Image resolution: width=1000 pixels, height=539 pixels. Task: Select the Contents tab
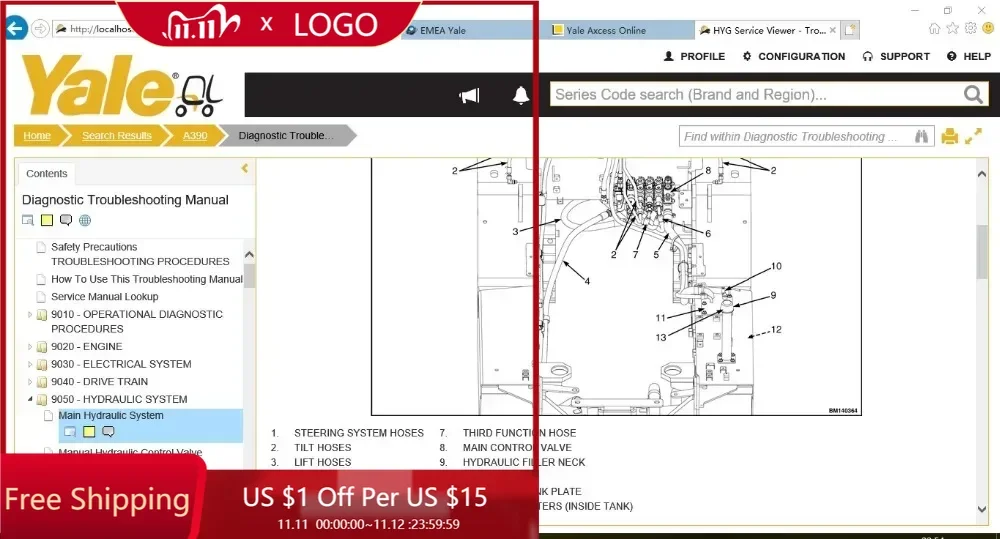tap(47, 174)
